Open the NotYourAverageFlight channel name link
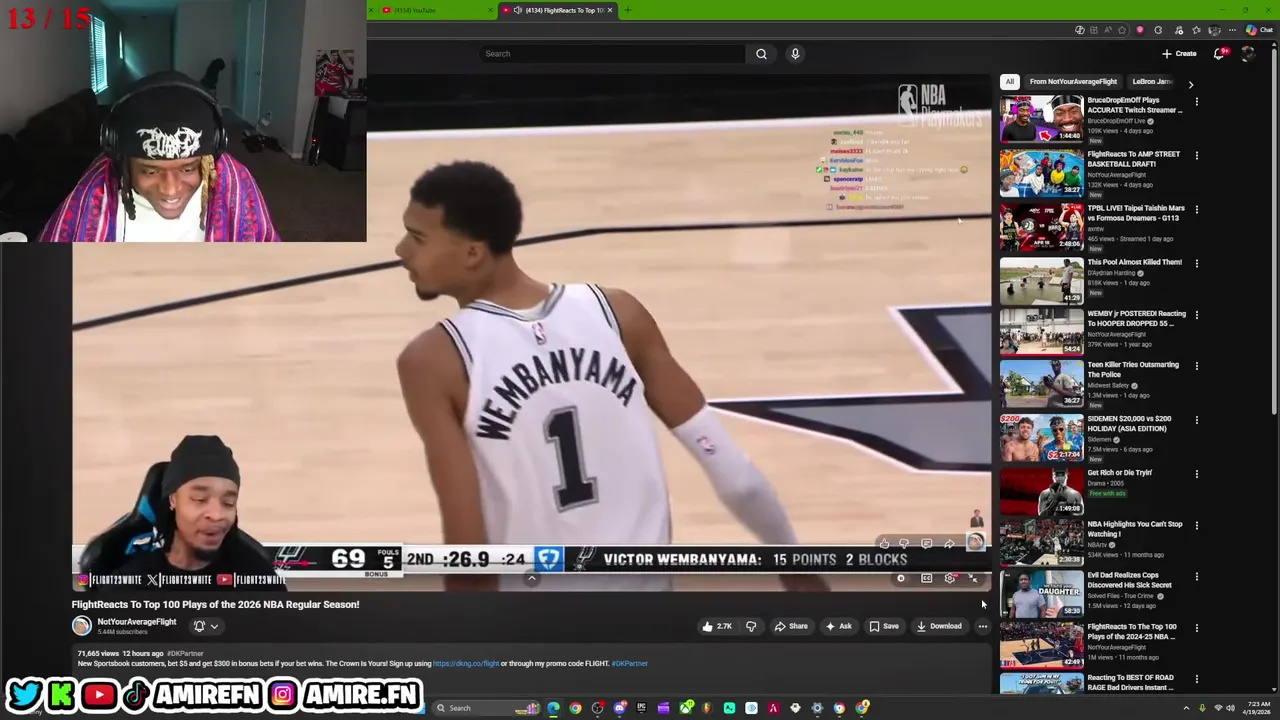The height and width of the screenshot is (720, 1280). coord(136,622)
